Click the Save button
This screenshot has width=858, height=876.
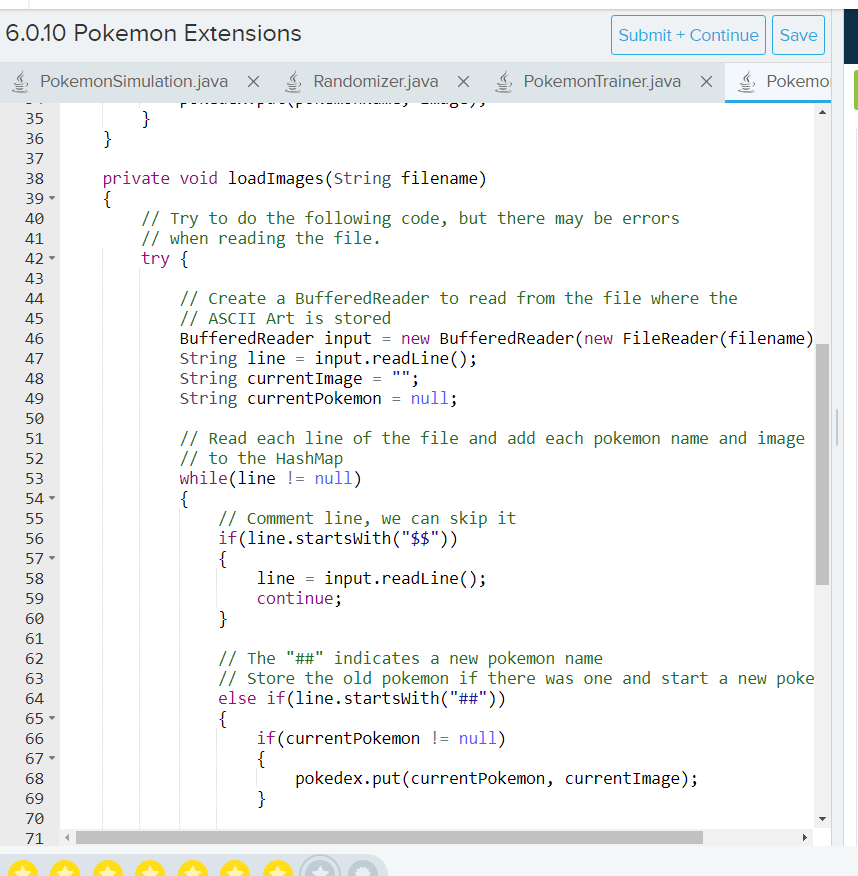tap(798, 34)
